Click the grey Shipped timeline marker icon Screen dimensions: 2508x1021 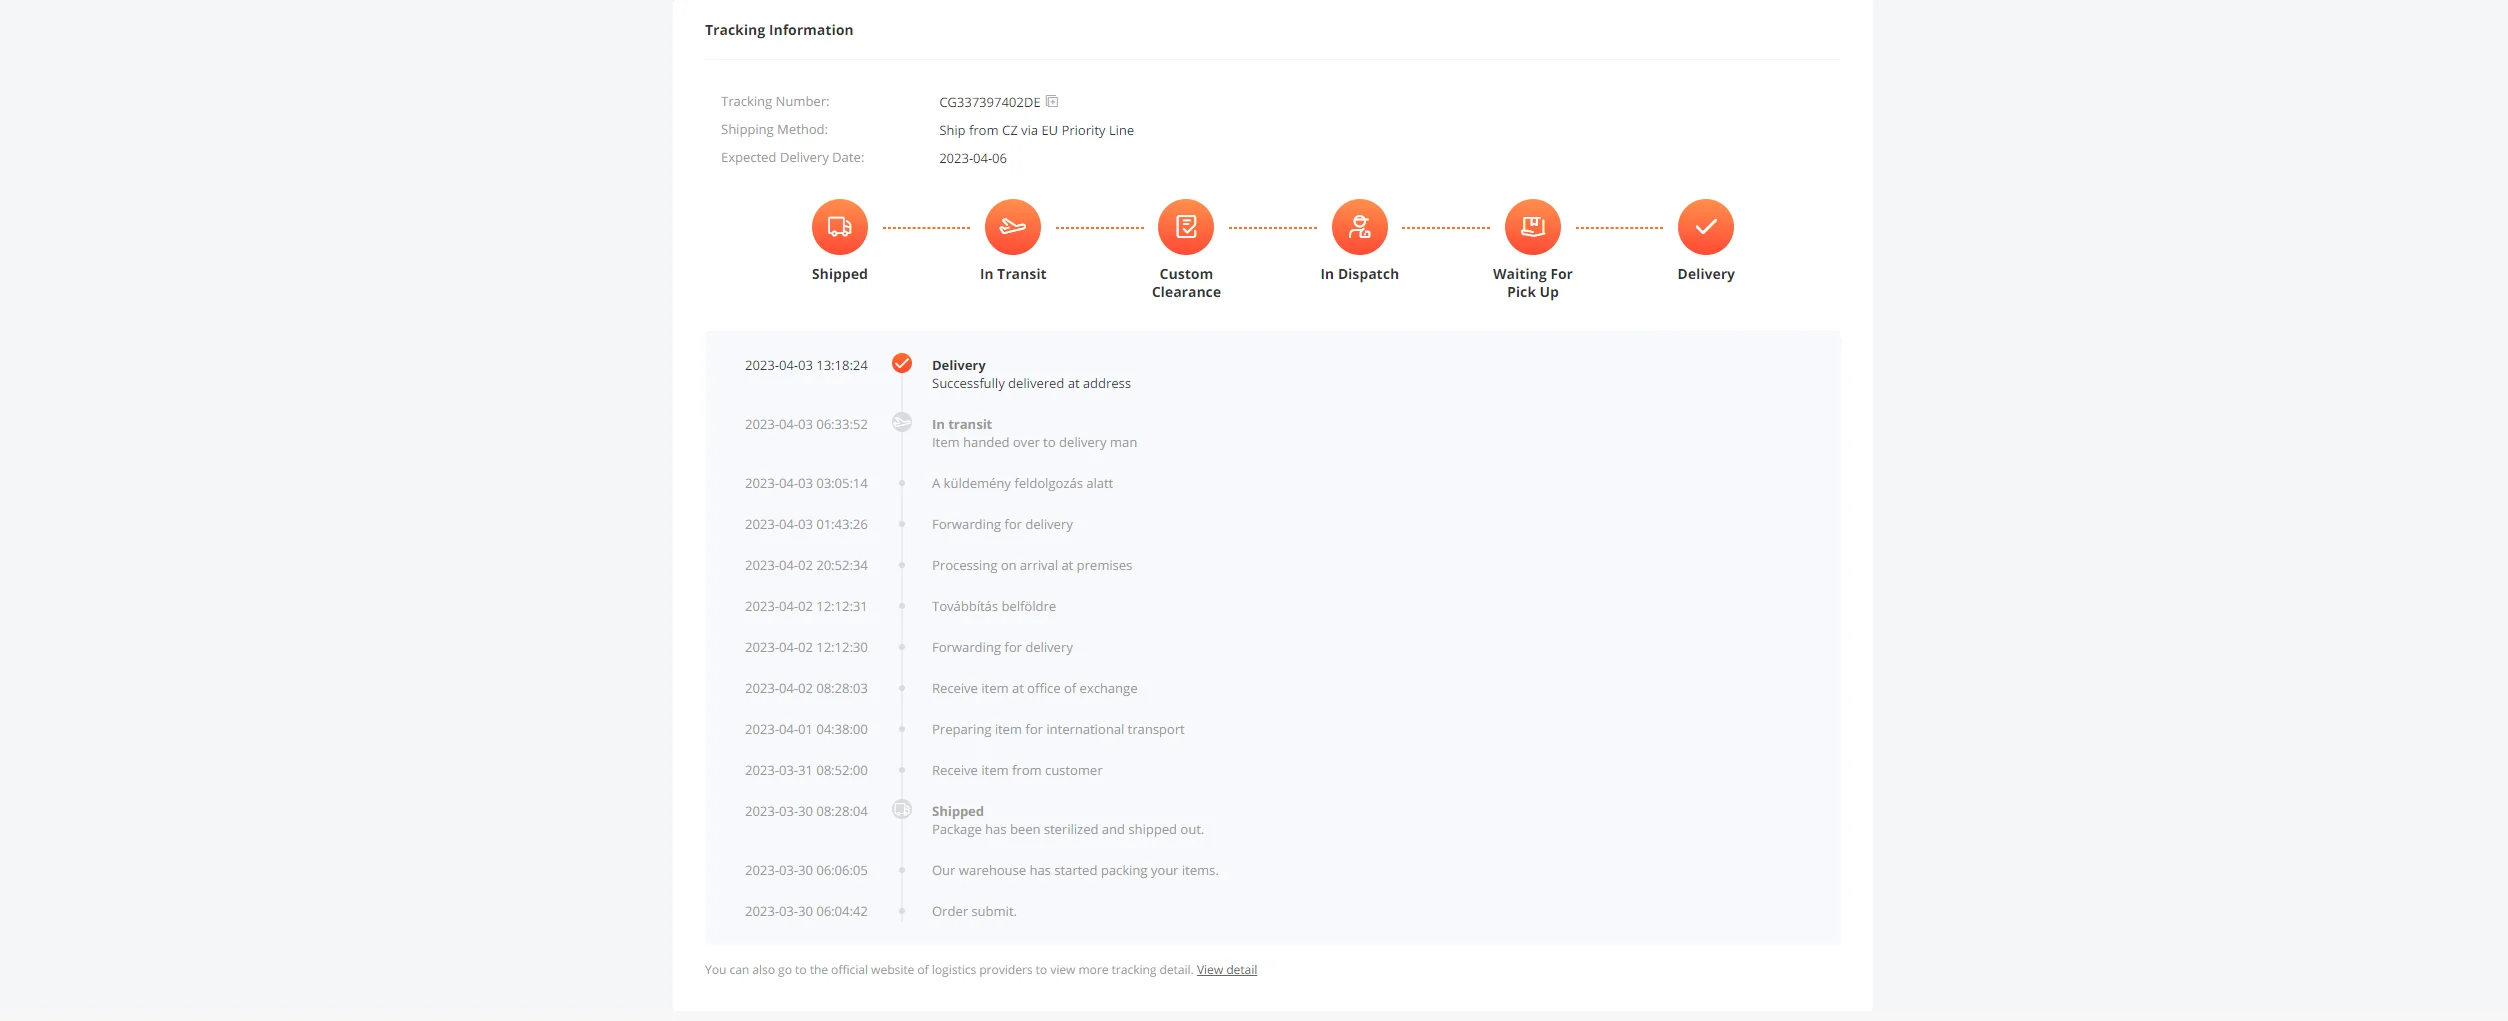pos(901,809)
